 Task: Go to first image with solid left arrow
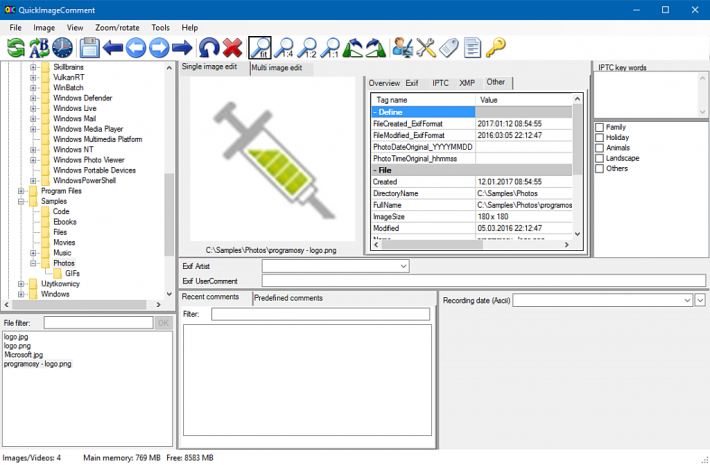tap(112, 48)
